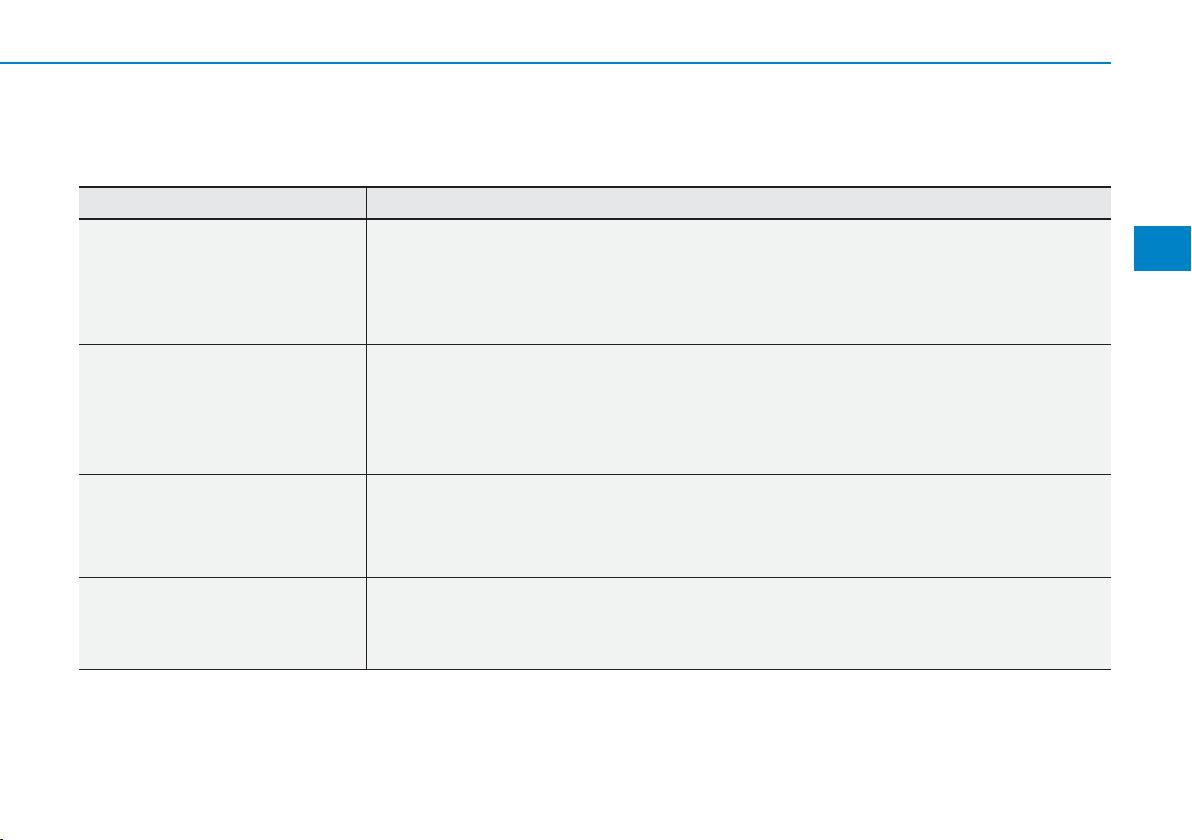This screenshot has width=1192, height=840.
Task: Click the thick top border of table
Action: (594, 187)
